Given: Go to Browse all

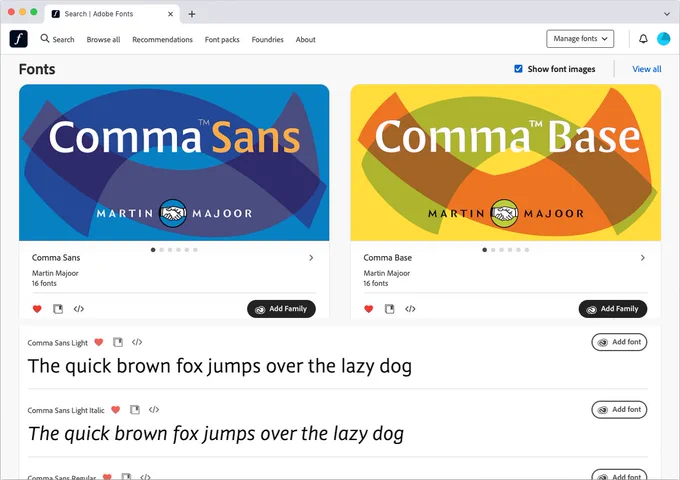Looking at the screenshot, I should (103, 39).
